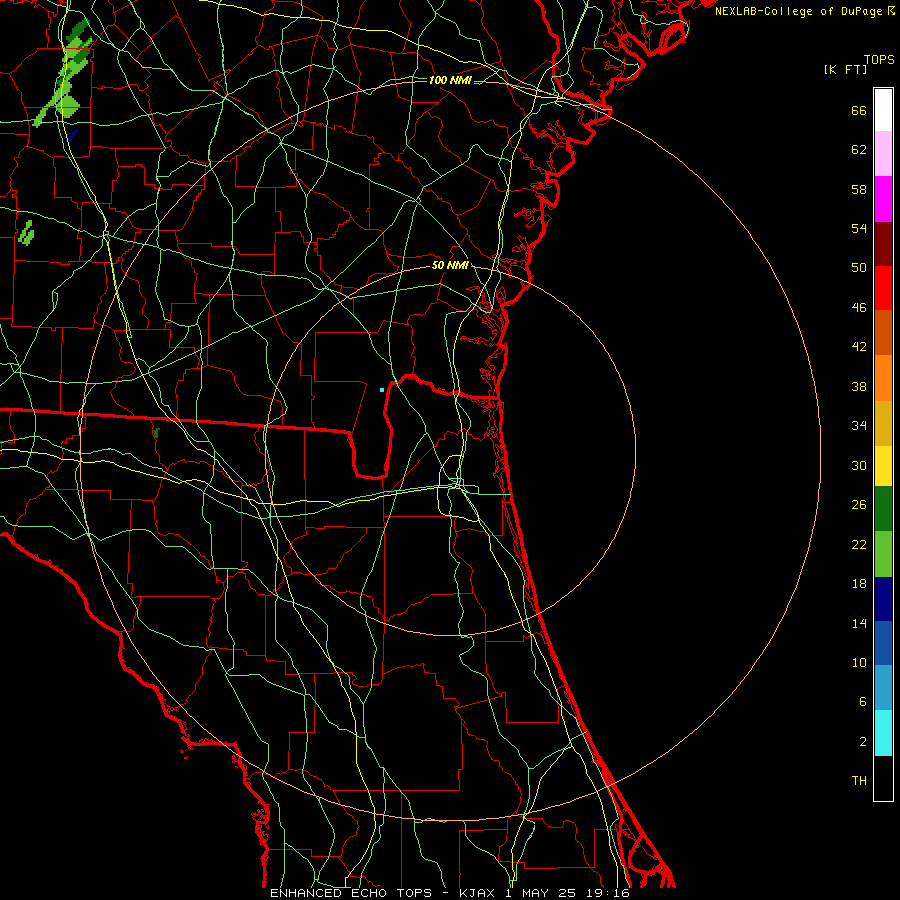
Task: Click the '42' legend value
Action: [859, 347]
